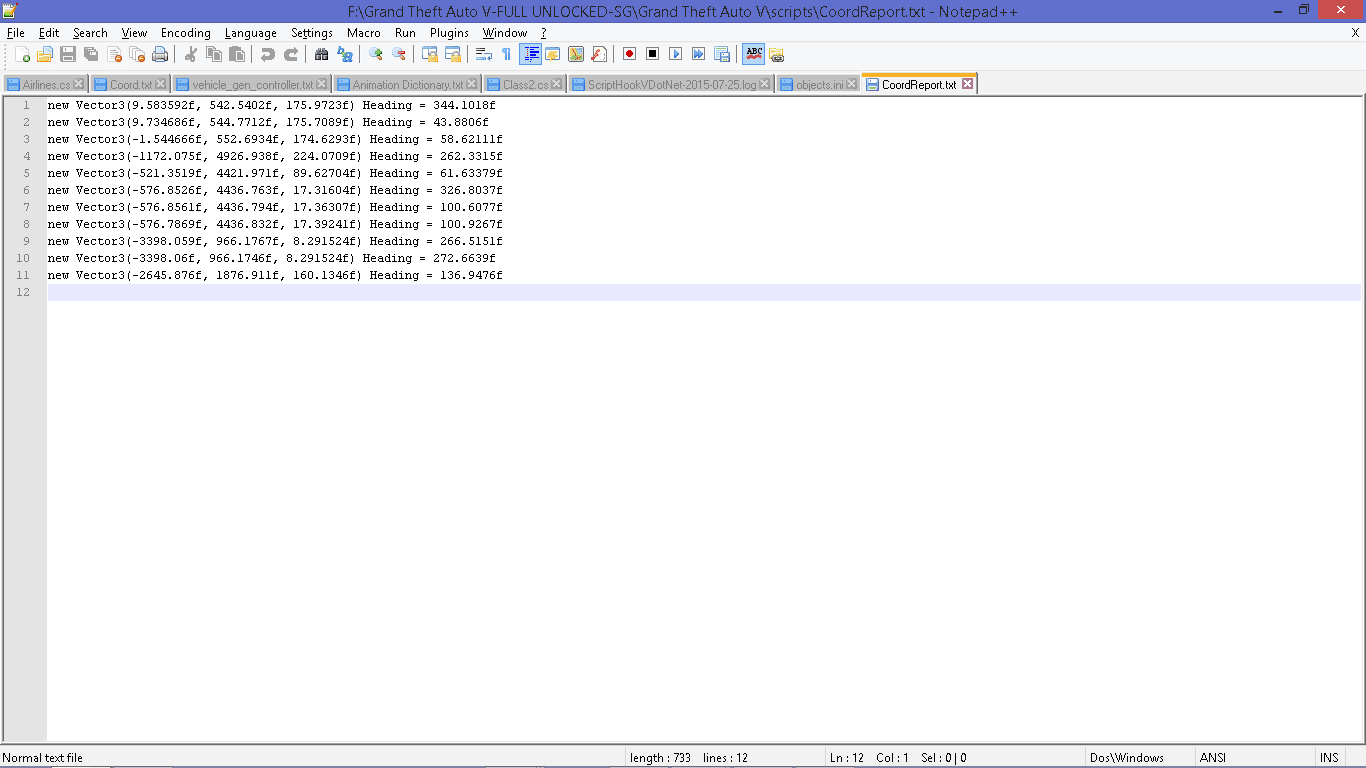Run macro multiple times icon
The height and width of the screenshot is (768, 1366).
click(x=698, y=54)
